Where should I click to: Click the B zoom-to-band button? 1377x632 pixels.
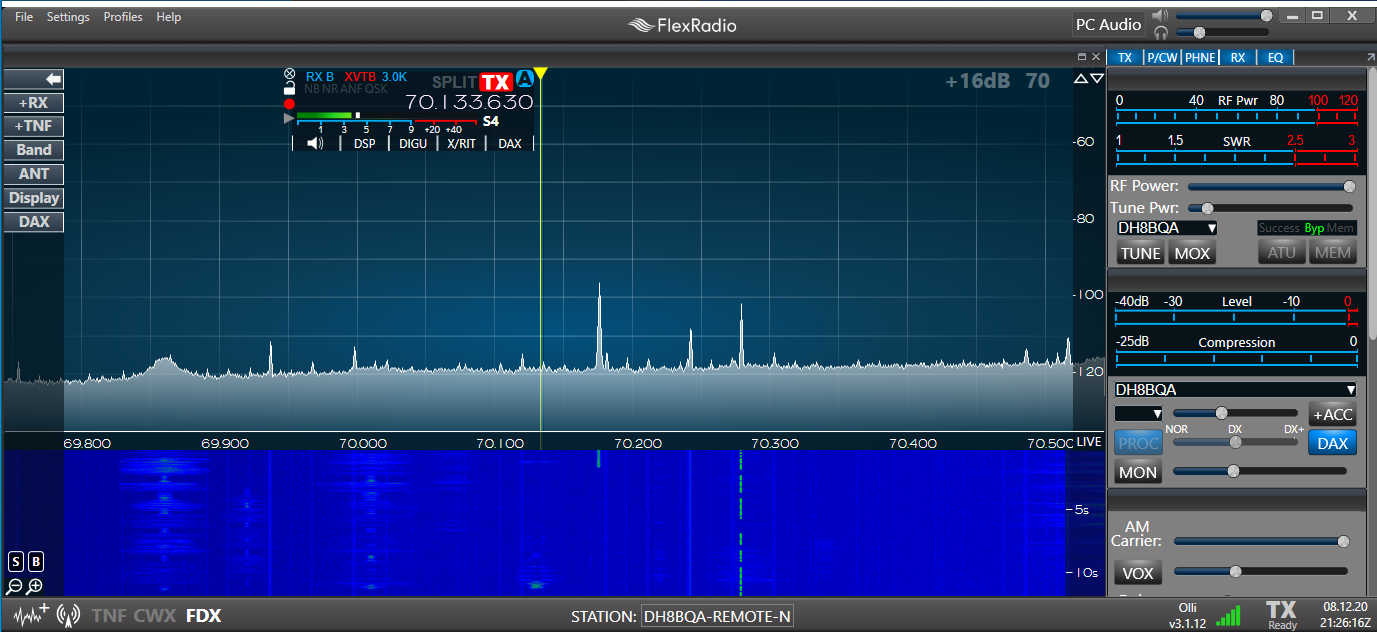click(36, 561)
